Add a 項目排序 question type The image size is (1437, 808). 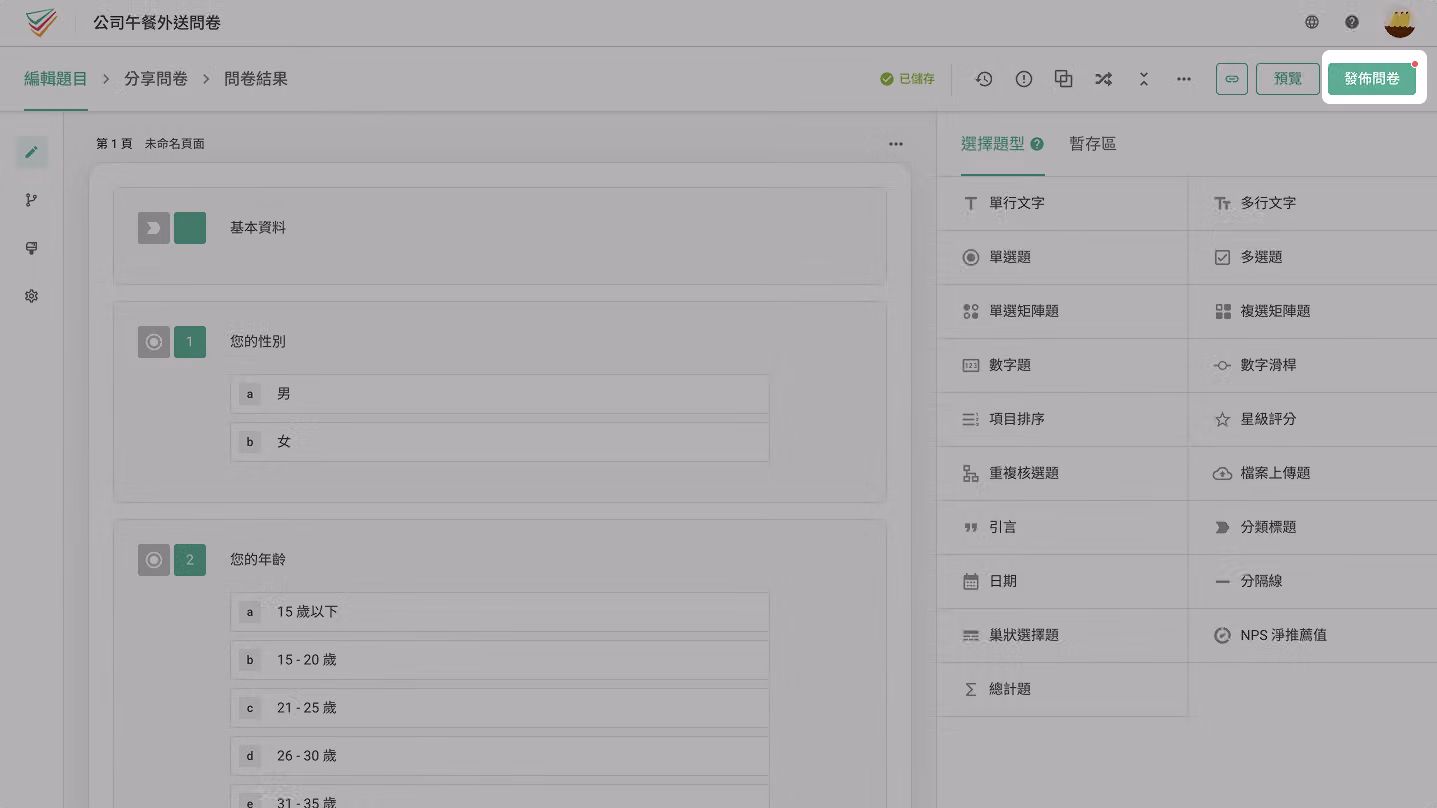[1062, 419]
